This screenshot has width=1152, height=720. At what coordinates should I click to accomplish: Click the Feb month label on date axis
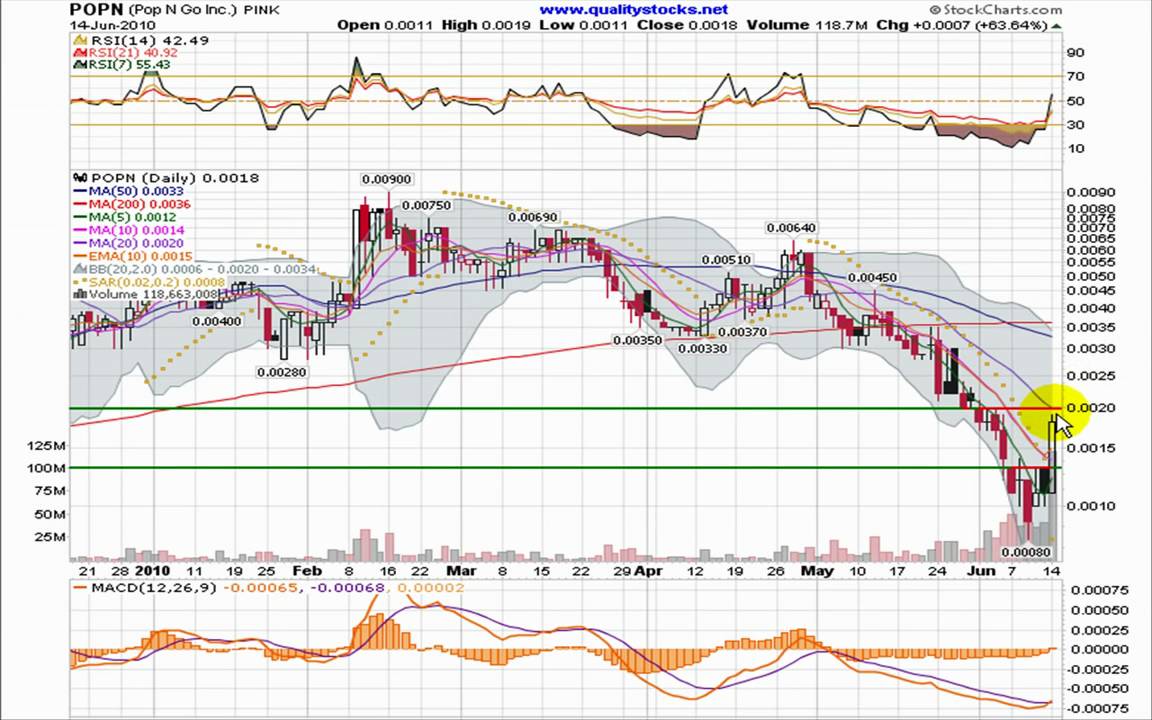(306, 571)
